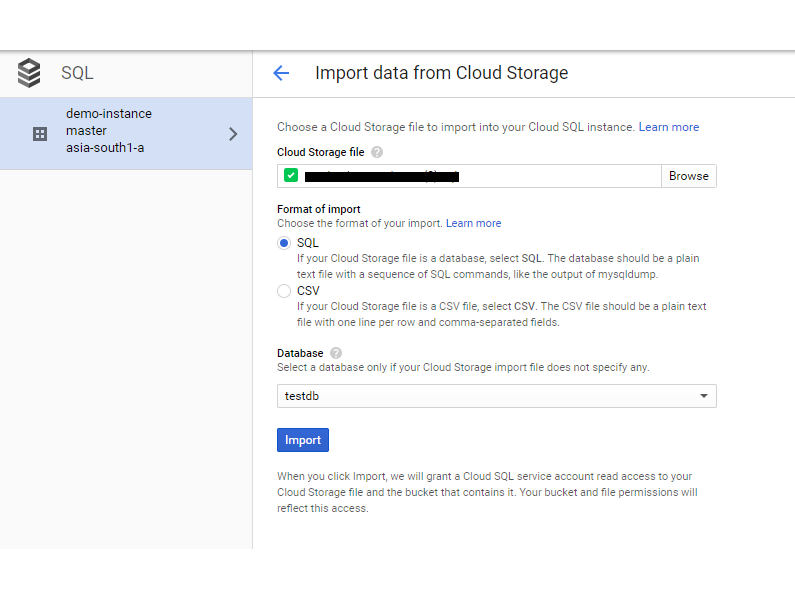Open Learn more link about import format
Viewport: 795px width, 602px height.
(x=473, y=223)
